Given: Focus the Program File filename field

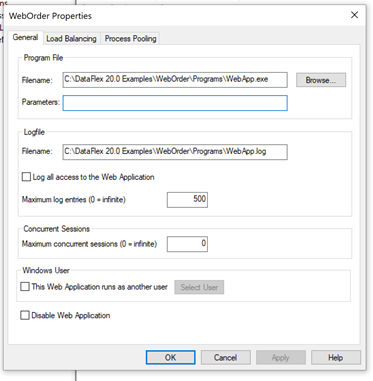Looking at the screenshot, I should point(175,80).
